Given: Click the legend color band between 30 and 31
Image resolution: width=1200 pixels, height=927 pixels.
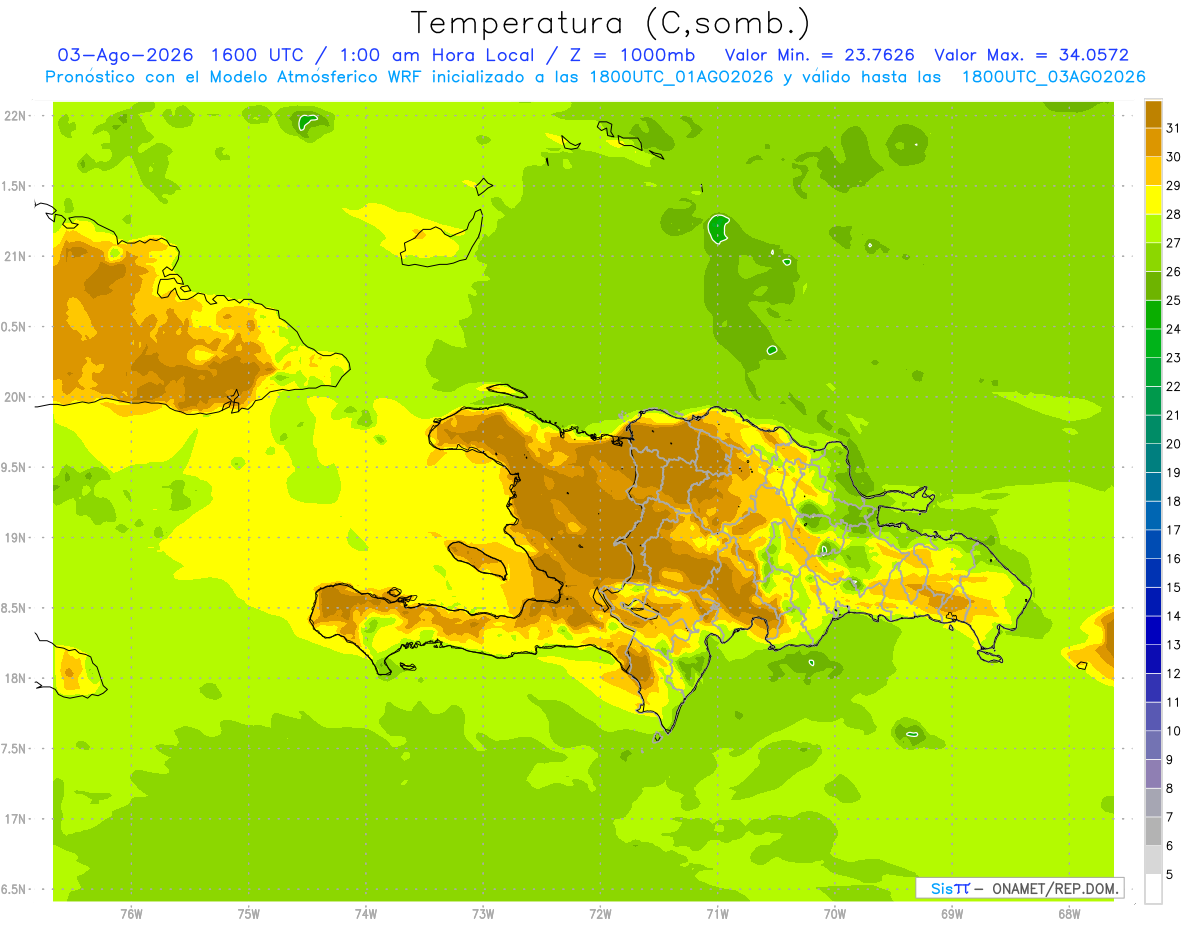Looking at the screenshot, I should click(1153, 143).
